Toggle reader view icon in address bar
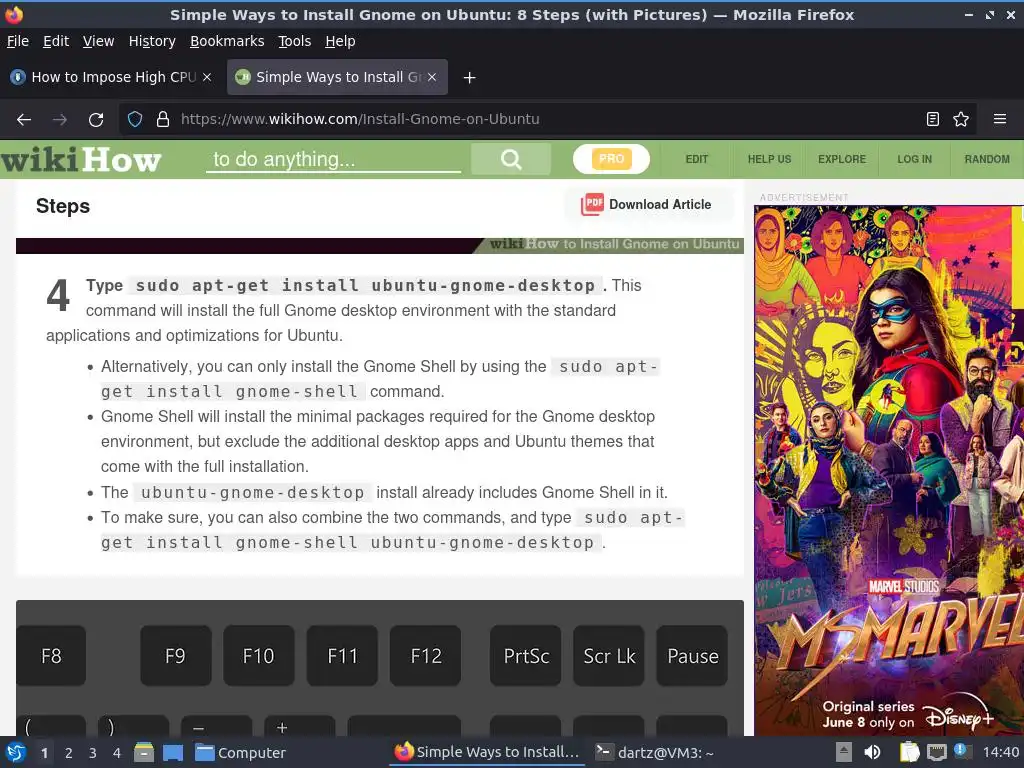1024x768 pixels. click(933, 119)
